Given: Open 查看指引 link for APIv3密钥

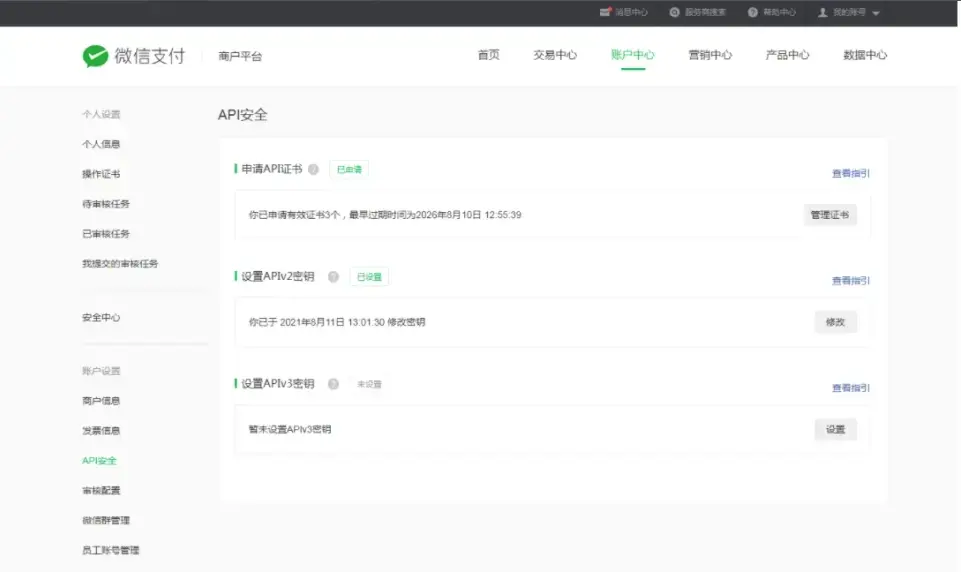Looking at the screenshot, I should pos(850,388).
